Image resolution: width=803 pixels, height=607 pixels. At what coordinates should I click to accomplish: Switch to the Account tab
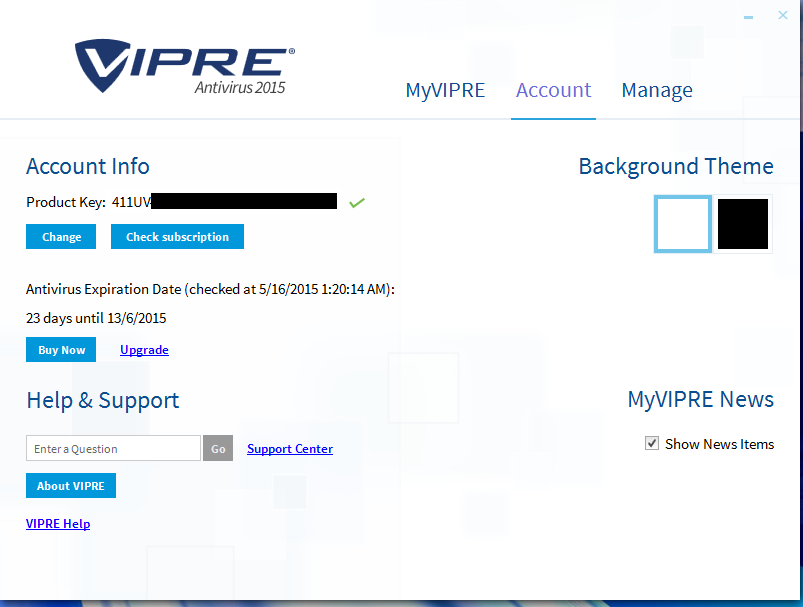click(553, 90)
